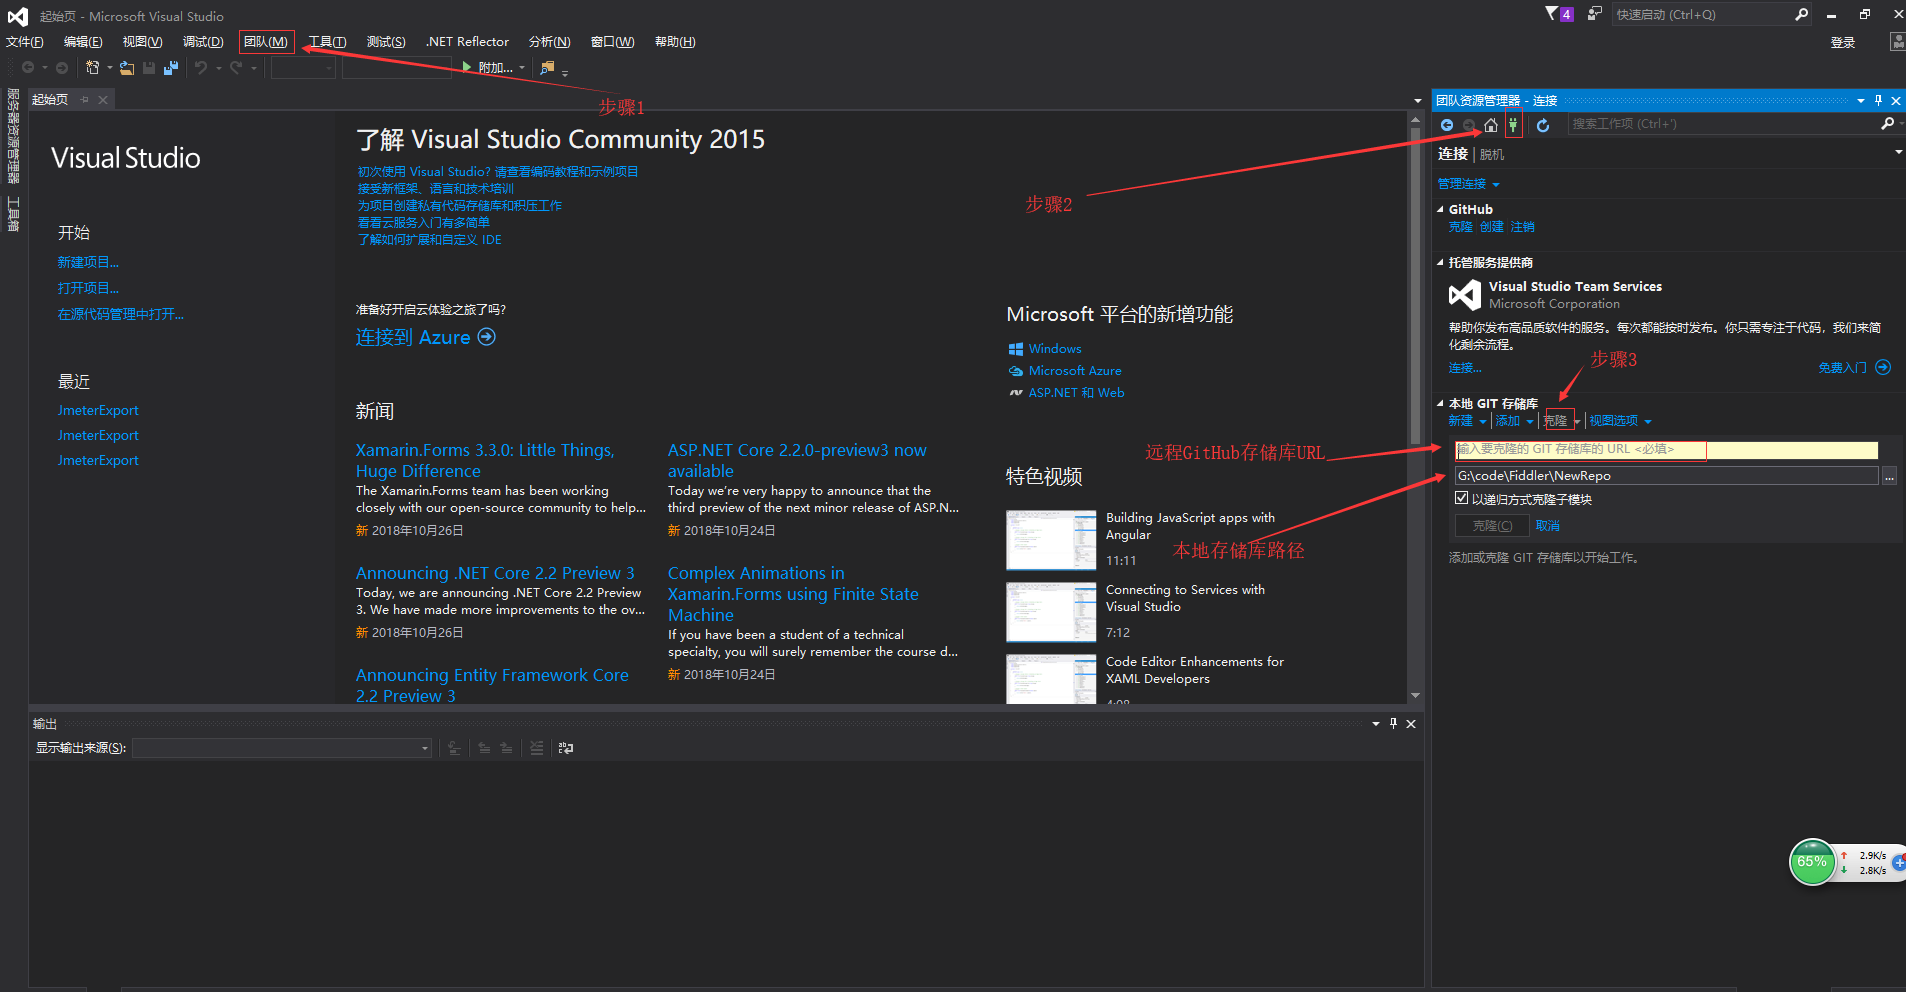This screenshot has height=992, width=1906.
Task: Click green plug Manage Connections icon
Action: [x=1513, y=125]
